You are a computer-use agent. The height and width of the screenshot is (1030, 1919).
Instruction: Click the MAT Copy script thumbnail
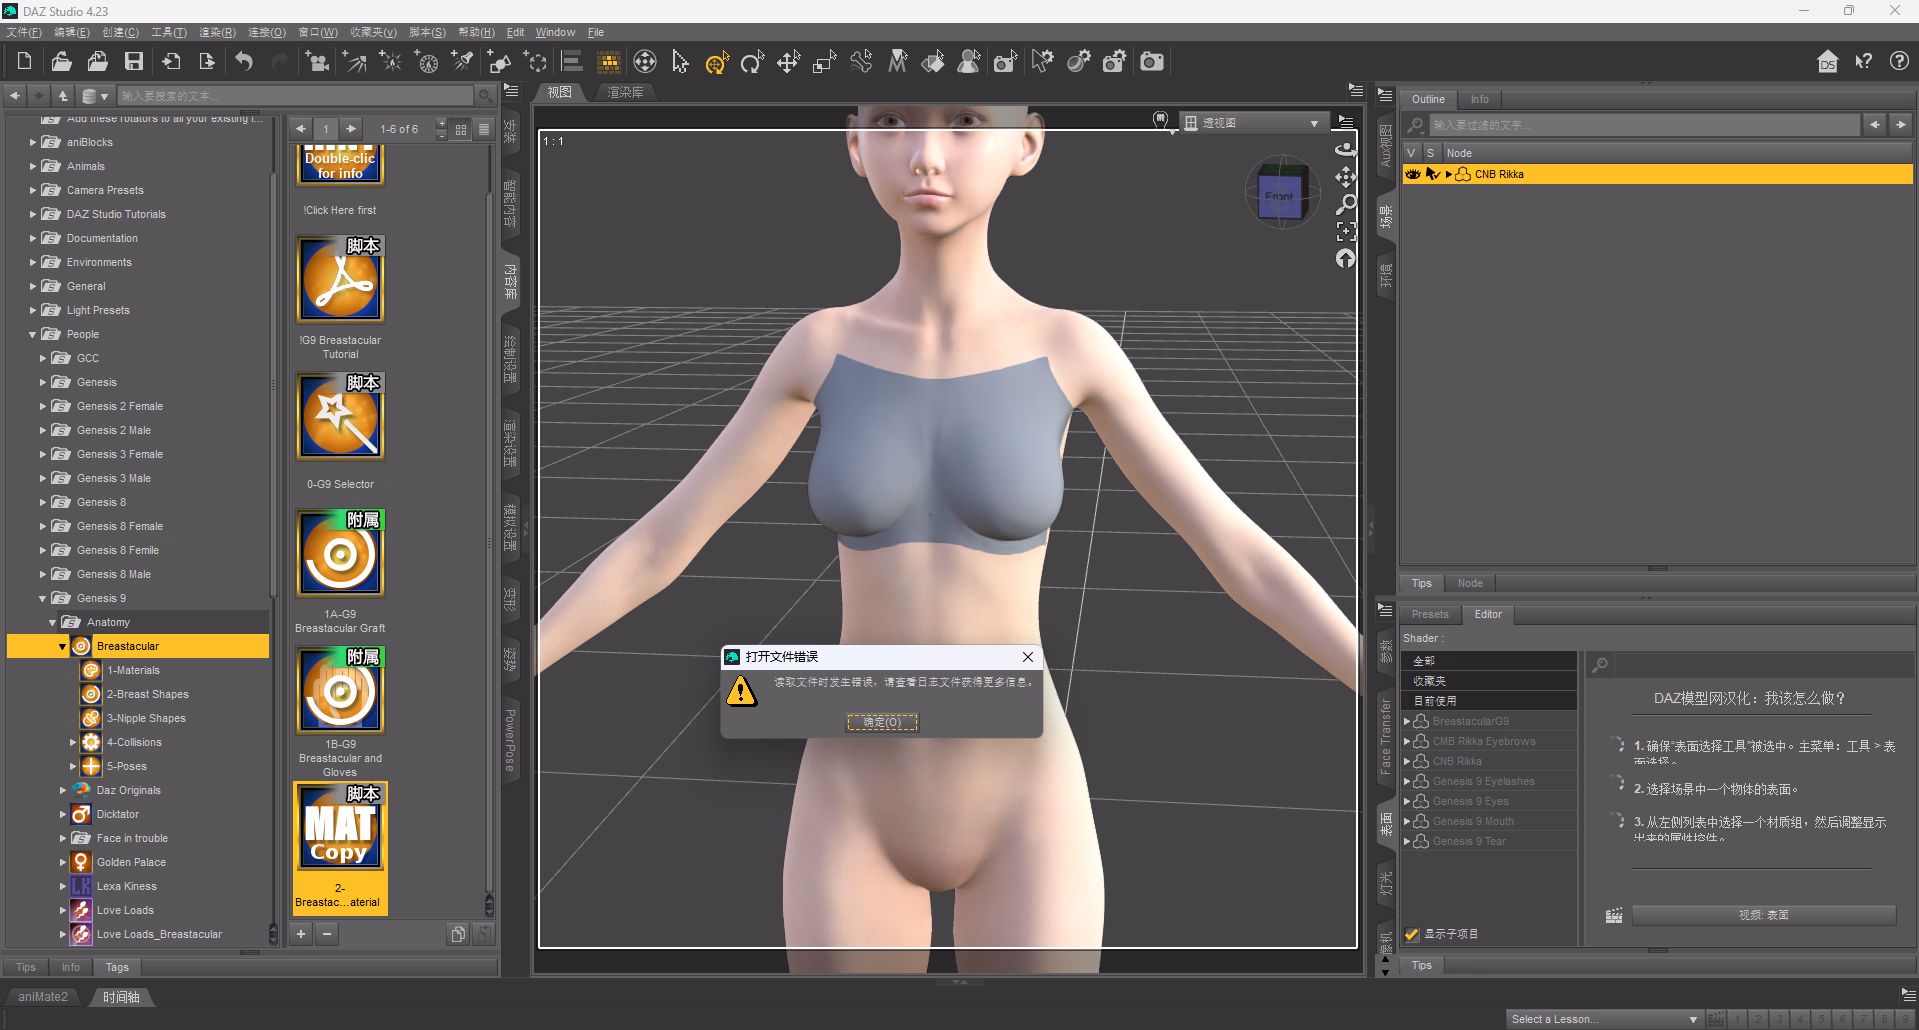pos(340,827)
